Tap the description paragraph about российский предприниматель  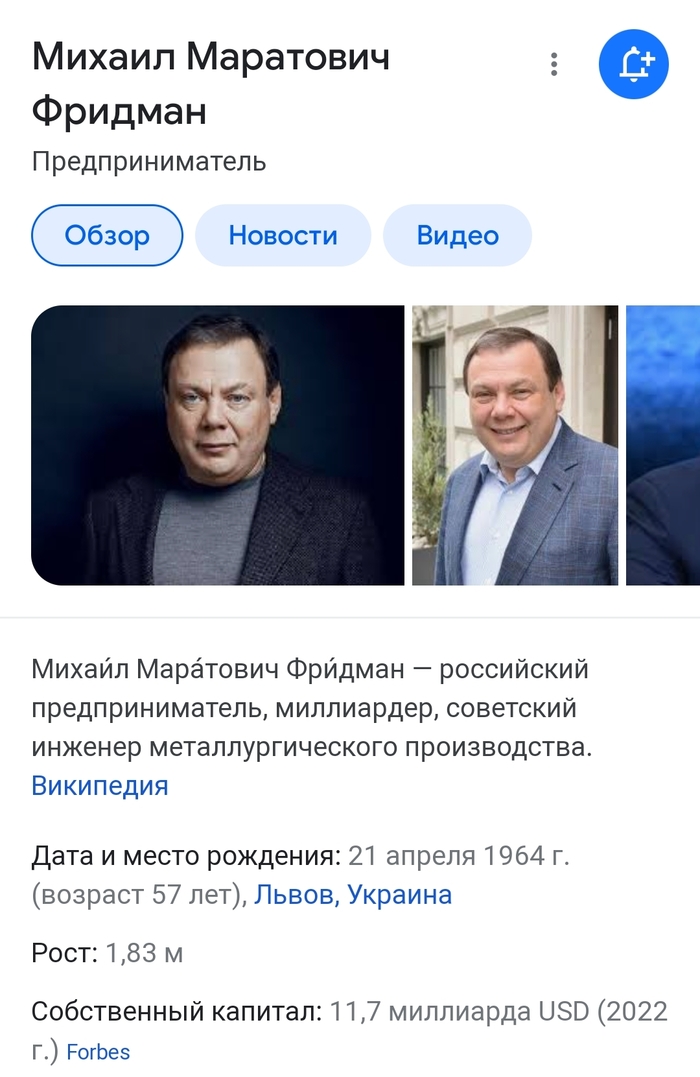(310, 708)
